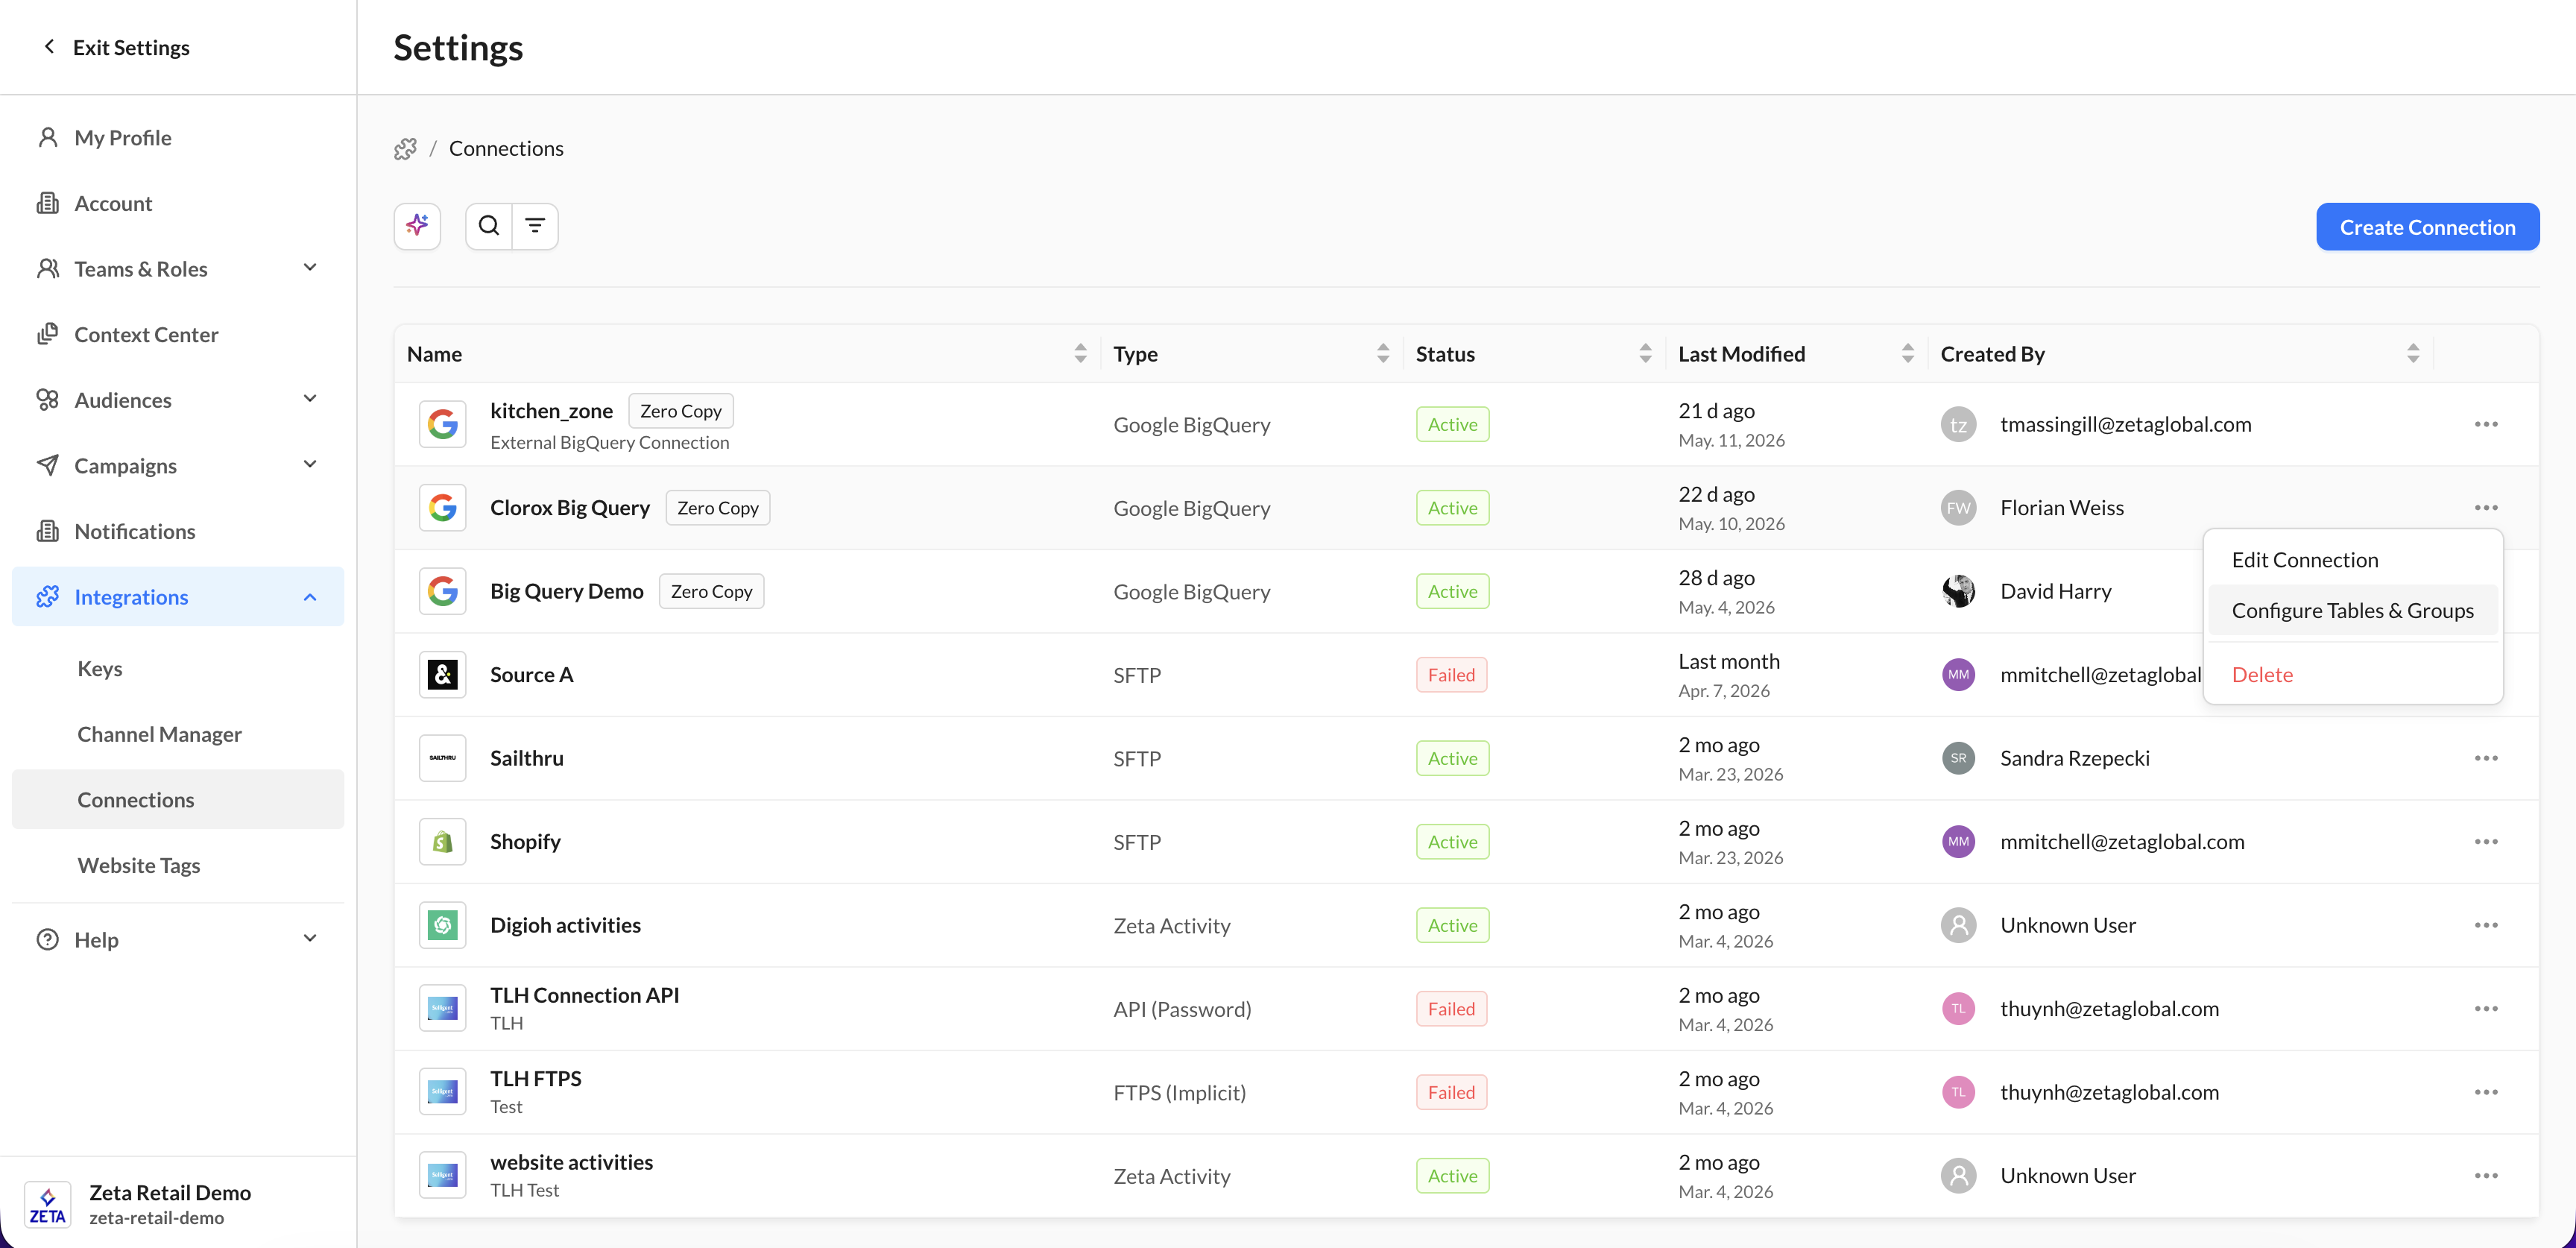The height and width of the screenshot is (1248, 2576).
Task: Open more options for Digioh activities
Action: click(2486, 925)
